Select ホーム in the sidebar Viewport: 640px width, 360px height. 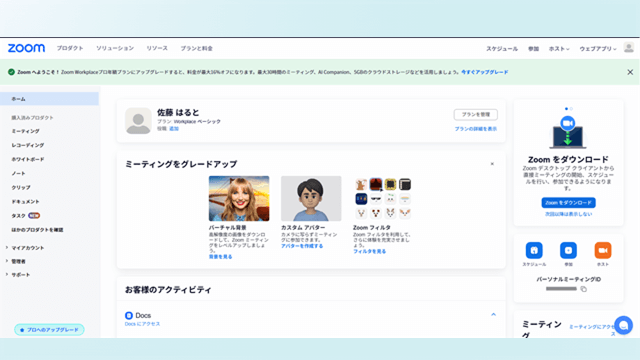[49, 99]
